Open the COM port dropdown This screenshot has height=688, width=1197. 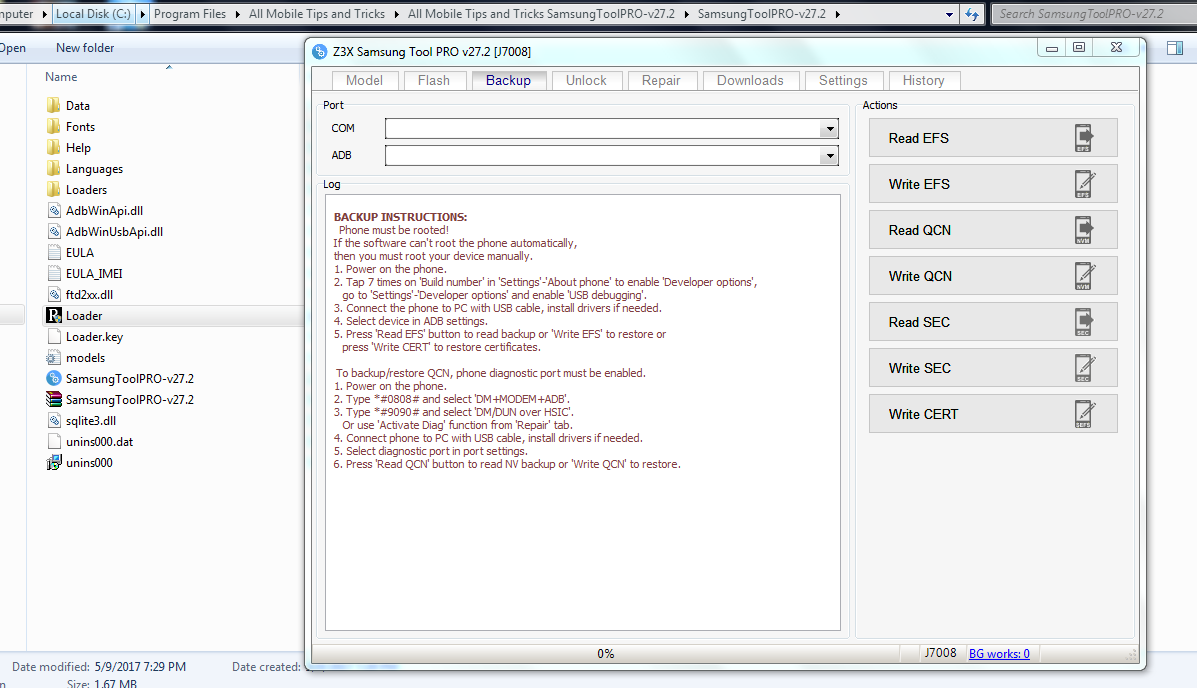tap(830, 128)
